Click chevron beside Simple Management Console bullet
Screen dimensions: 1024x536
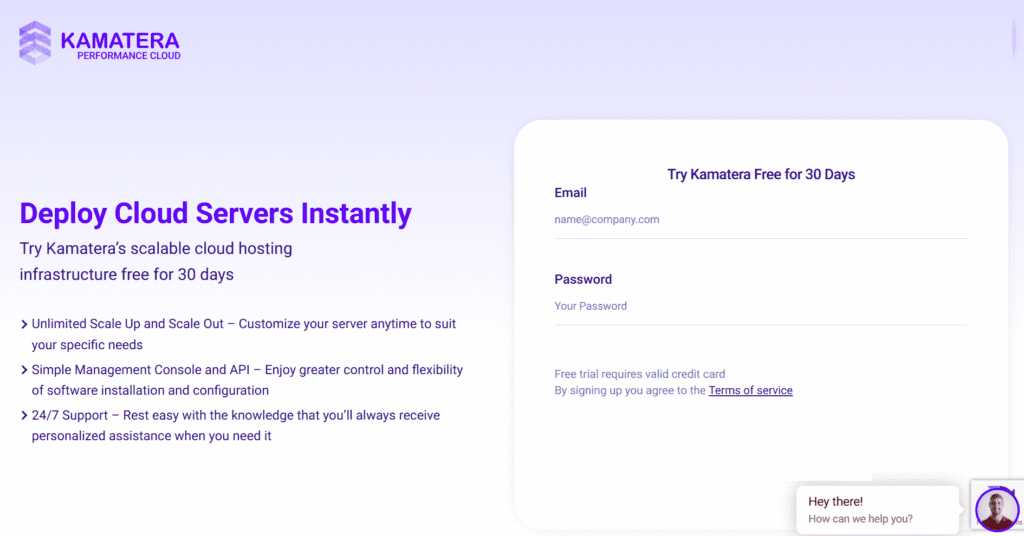click(24, 370)
